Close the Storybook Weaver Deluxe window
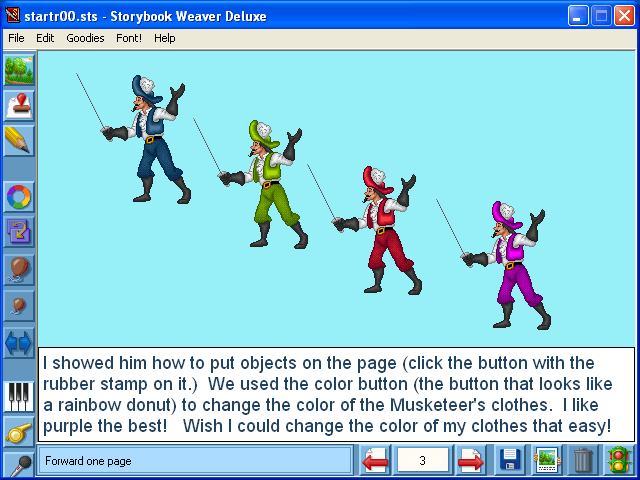The image size is (640, 480). pos(624,16)
